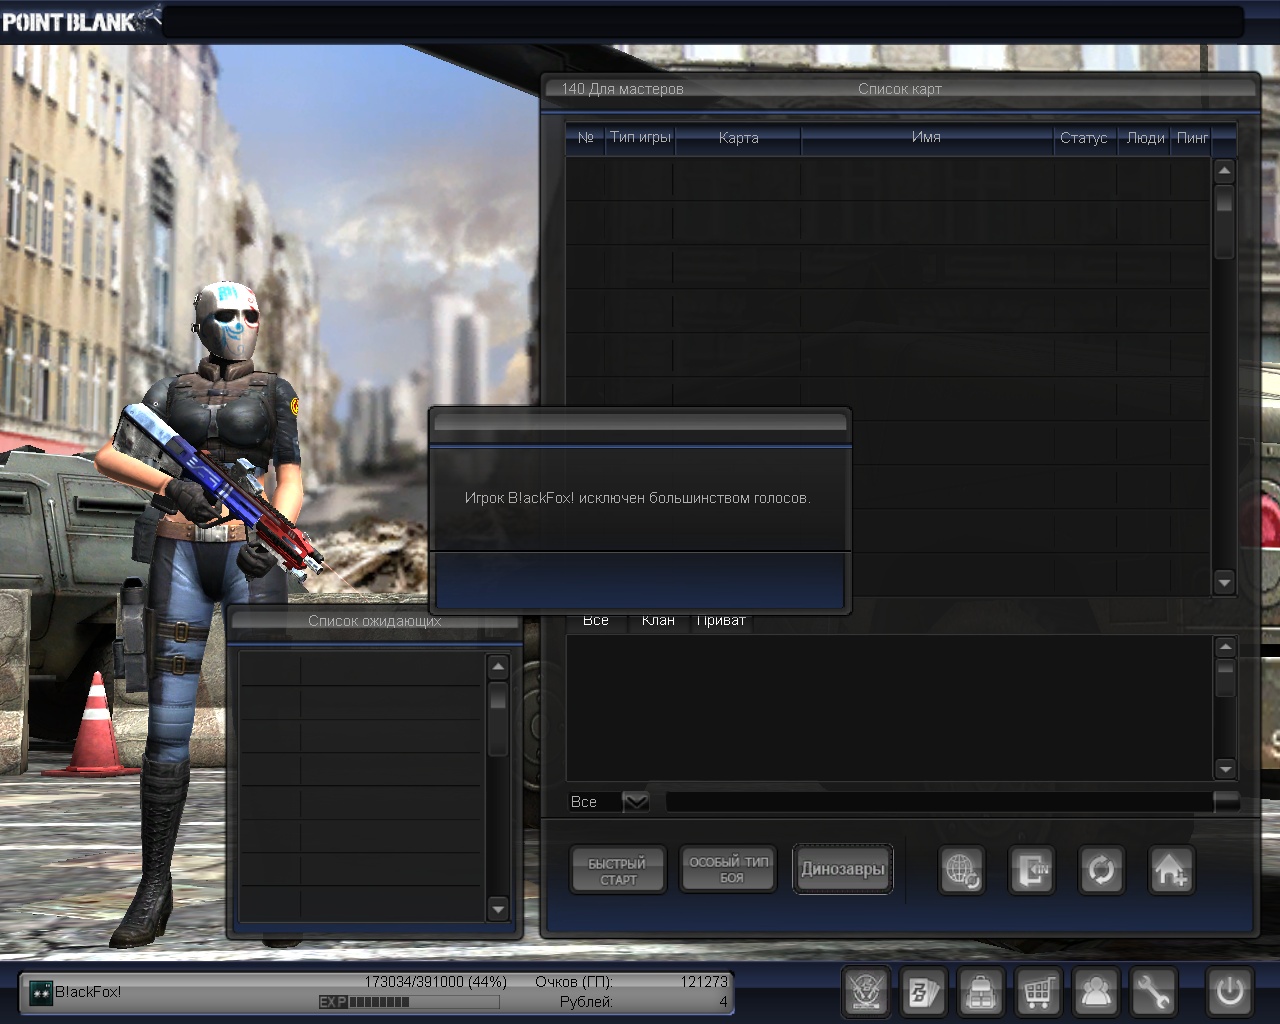Switch to the 'Приват' chat tab
The width and height of the screenshot is (1280, 1024).
[721, 621]
